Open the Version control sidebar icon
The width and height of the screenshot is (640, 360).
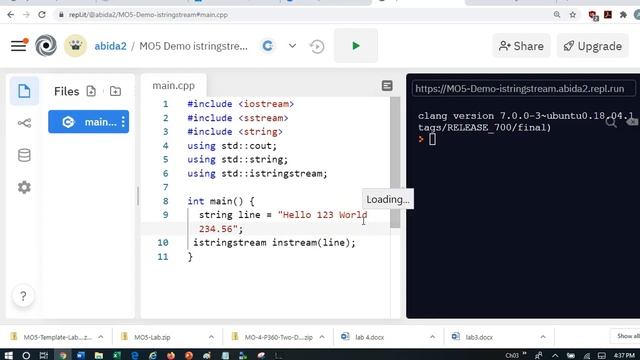pos(24,123)
